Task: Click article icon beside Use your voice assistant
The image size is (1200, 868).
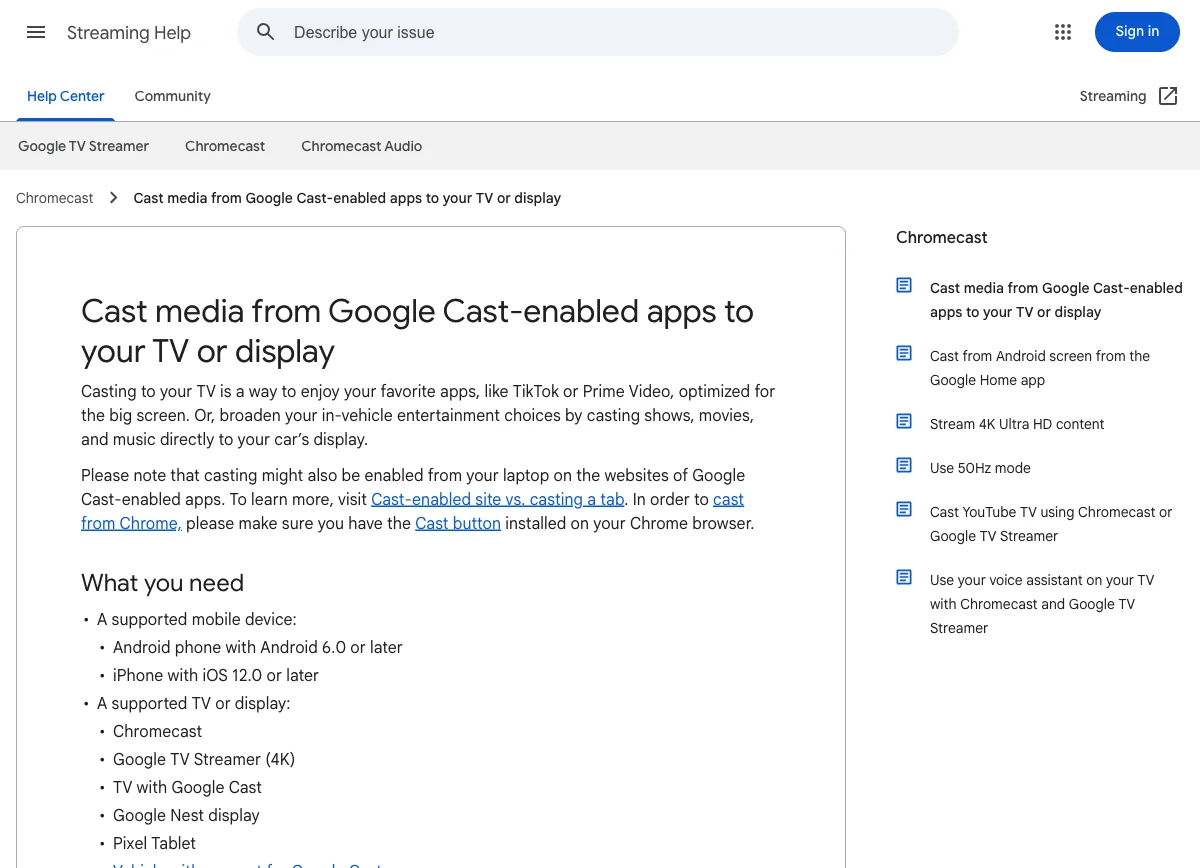Action: click(x=904, y=577)
